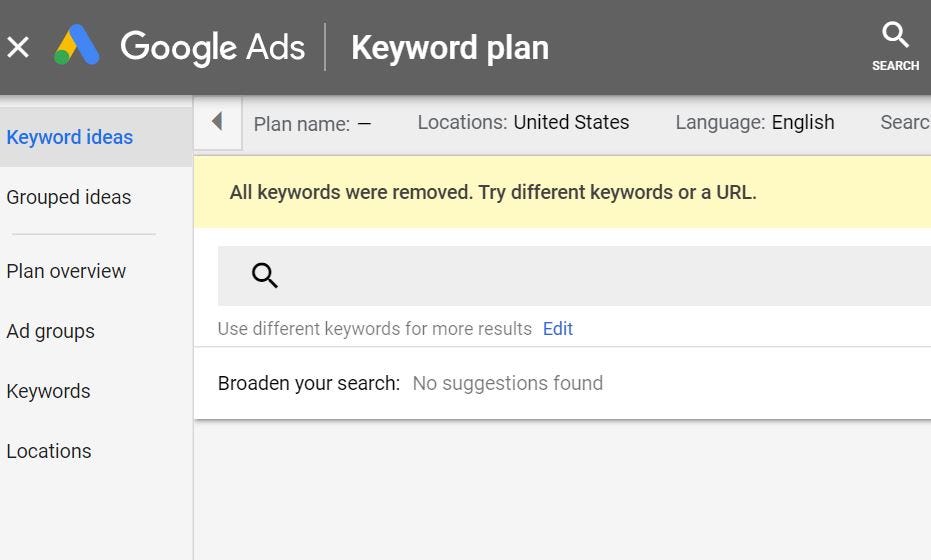Edit the Plan name field in the top bar
This screenshot has height=560, width=931.
[x=312, y=124]
